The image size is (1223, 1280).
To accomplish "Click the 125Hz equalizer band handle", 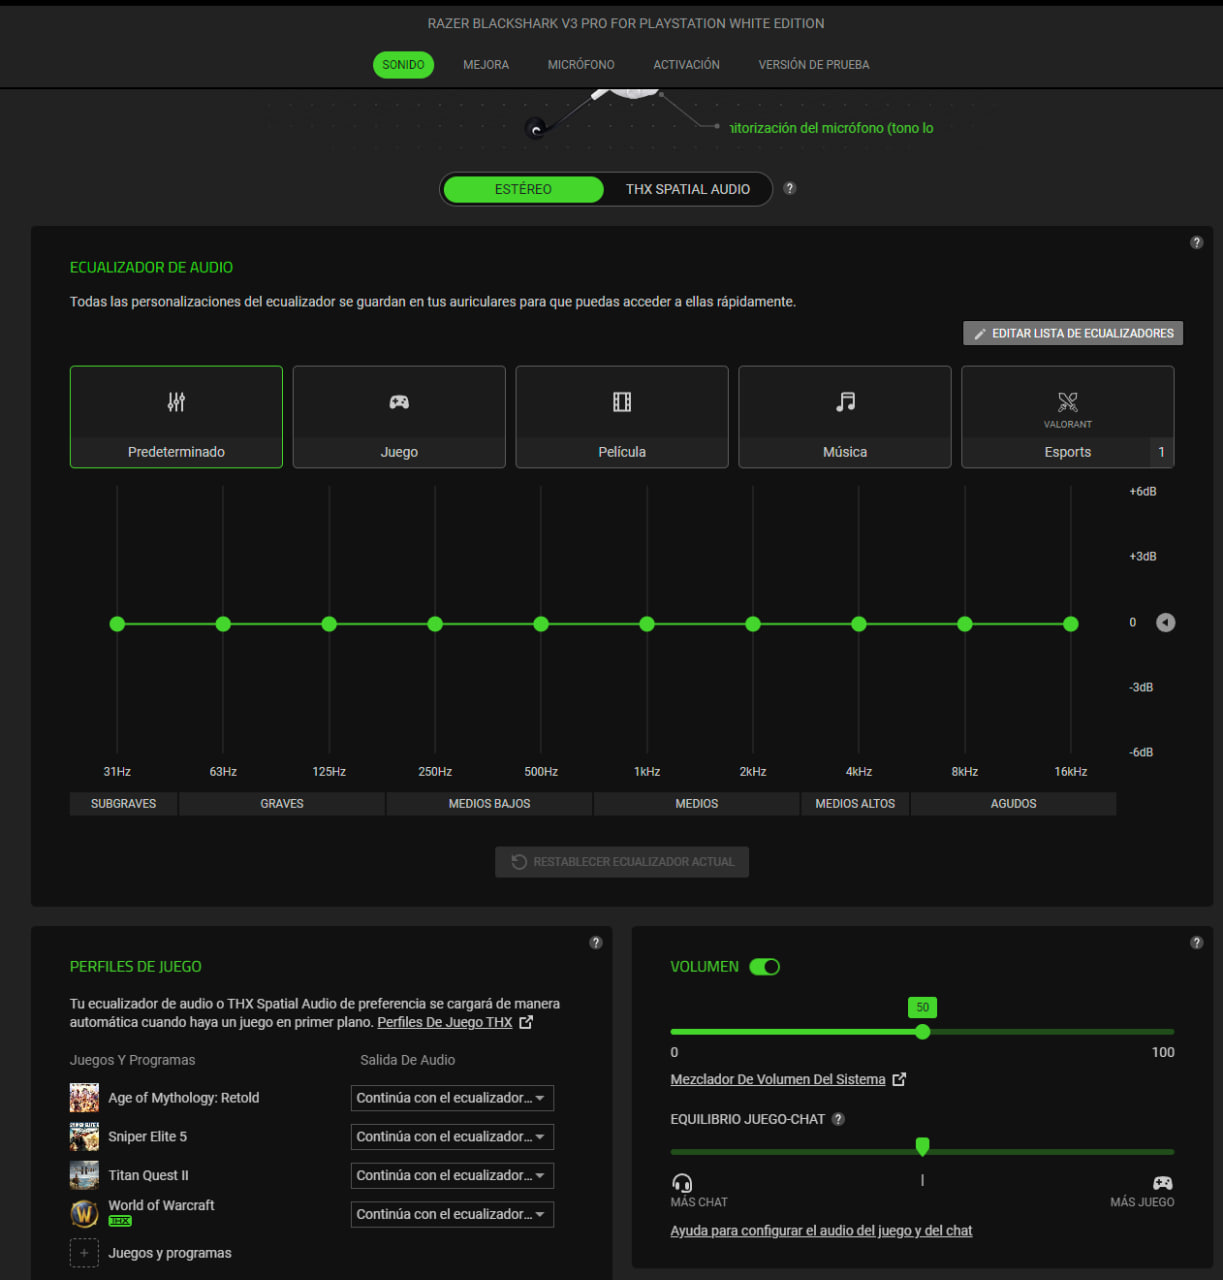I will 329,624.
